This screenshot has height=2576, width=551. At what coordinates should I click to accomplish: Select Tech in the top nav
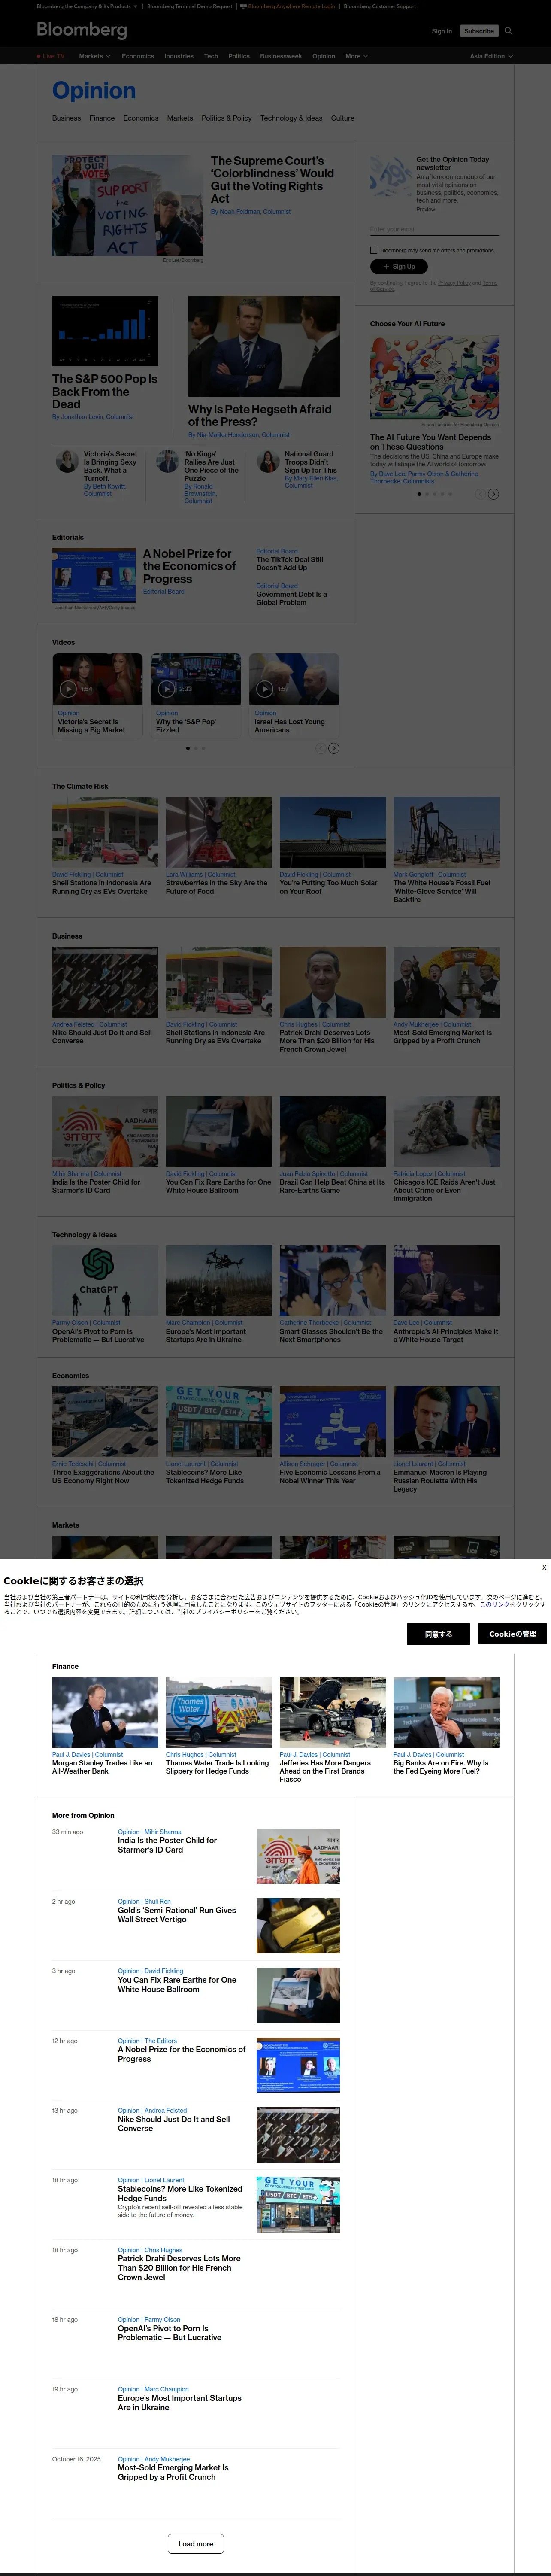point(211,56)
